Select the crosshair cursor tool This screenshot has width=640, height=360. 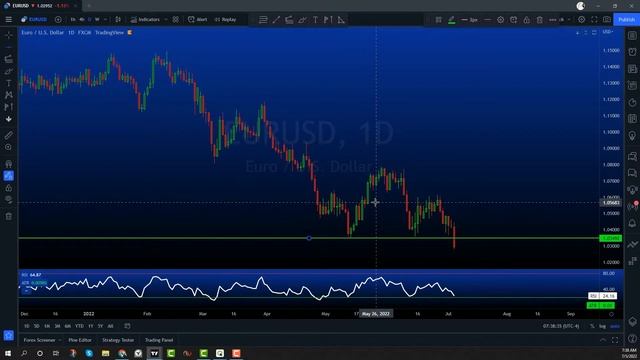click(9, 36)
